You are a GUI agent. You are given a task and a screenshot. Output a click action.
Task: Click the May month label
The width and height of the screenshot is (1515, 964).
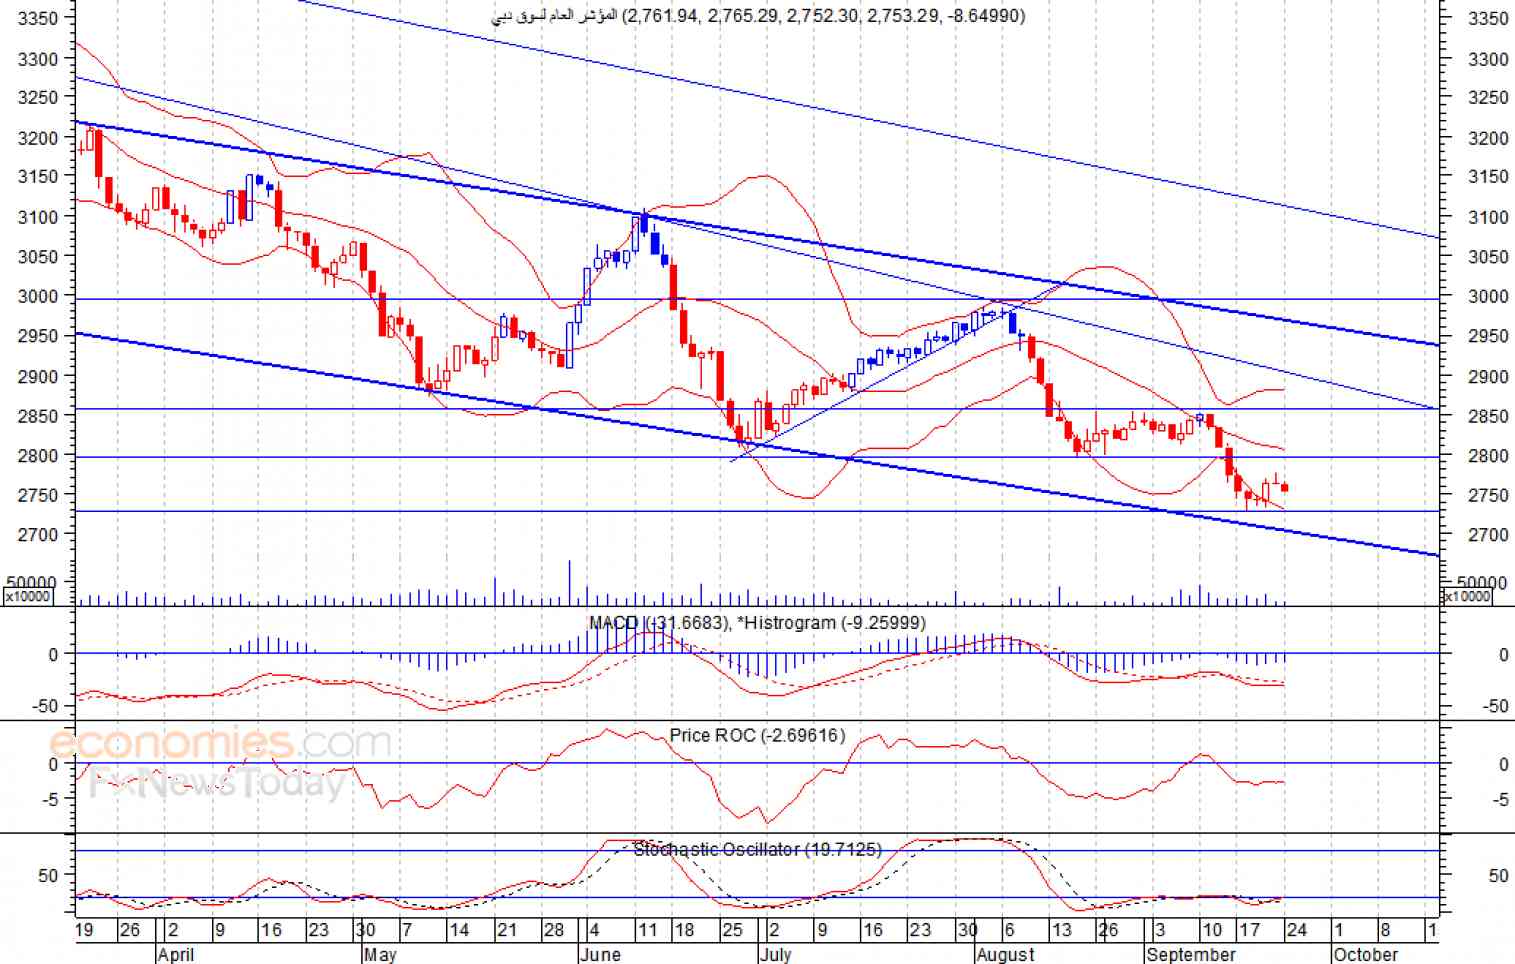coord(380,954)
